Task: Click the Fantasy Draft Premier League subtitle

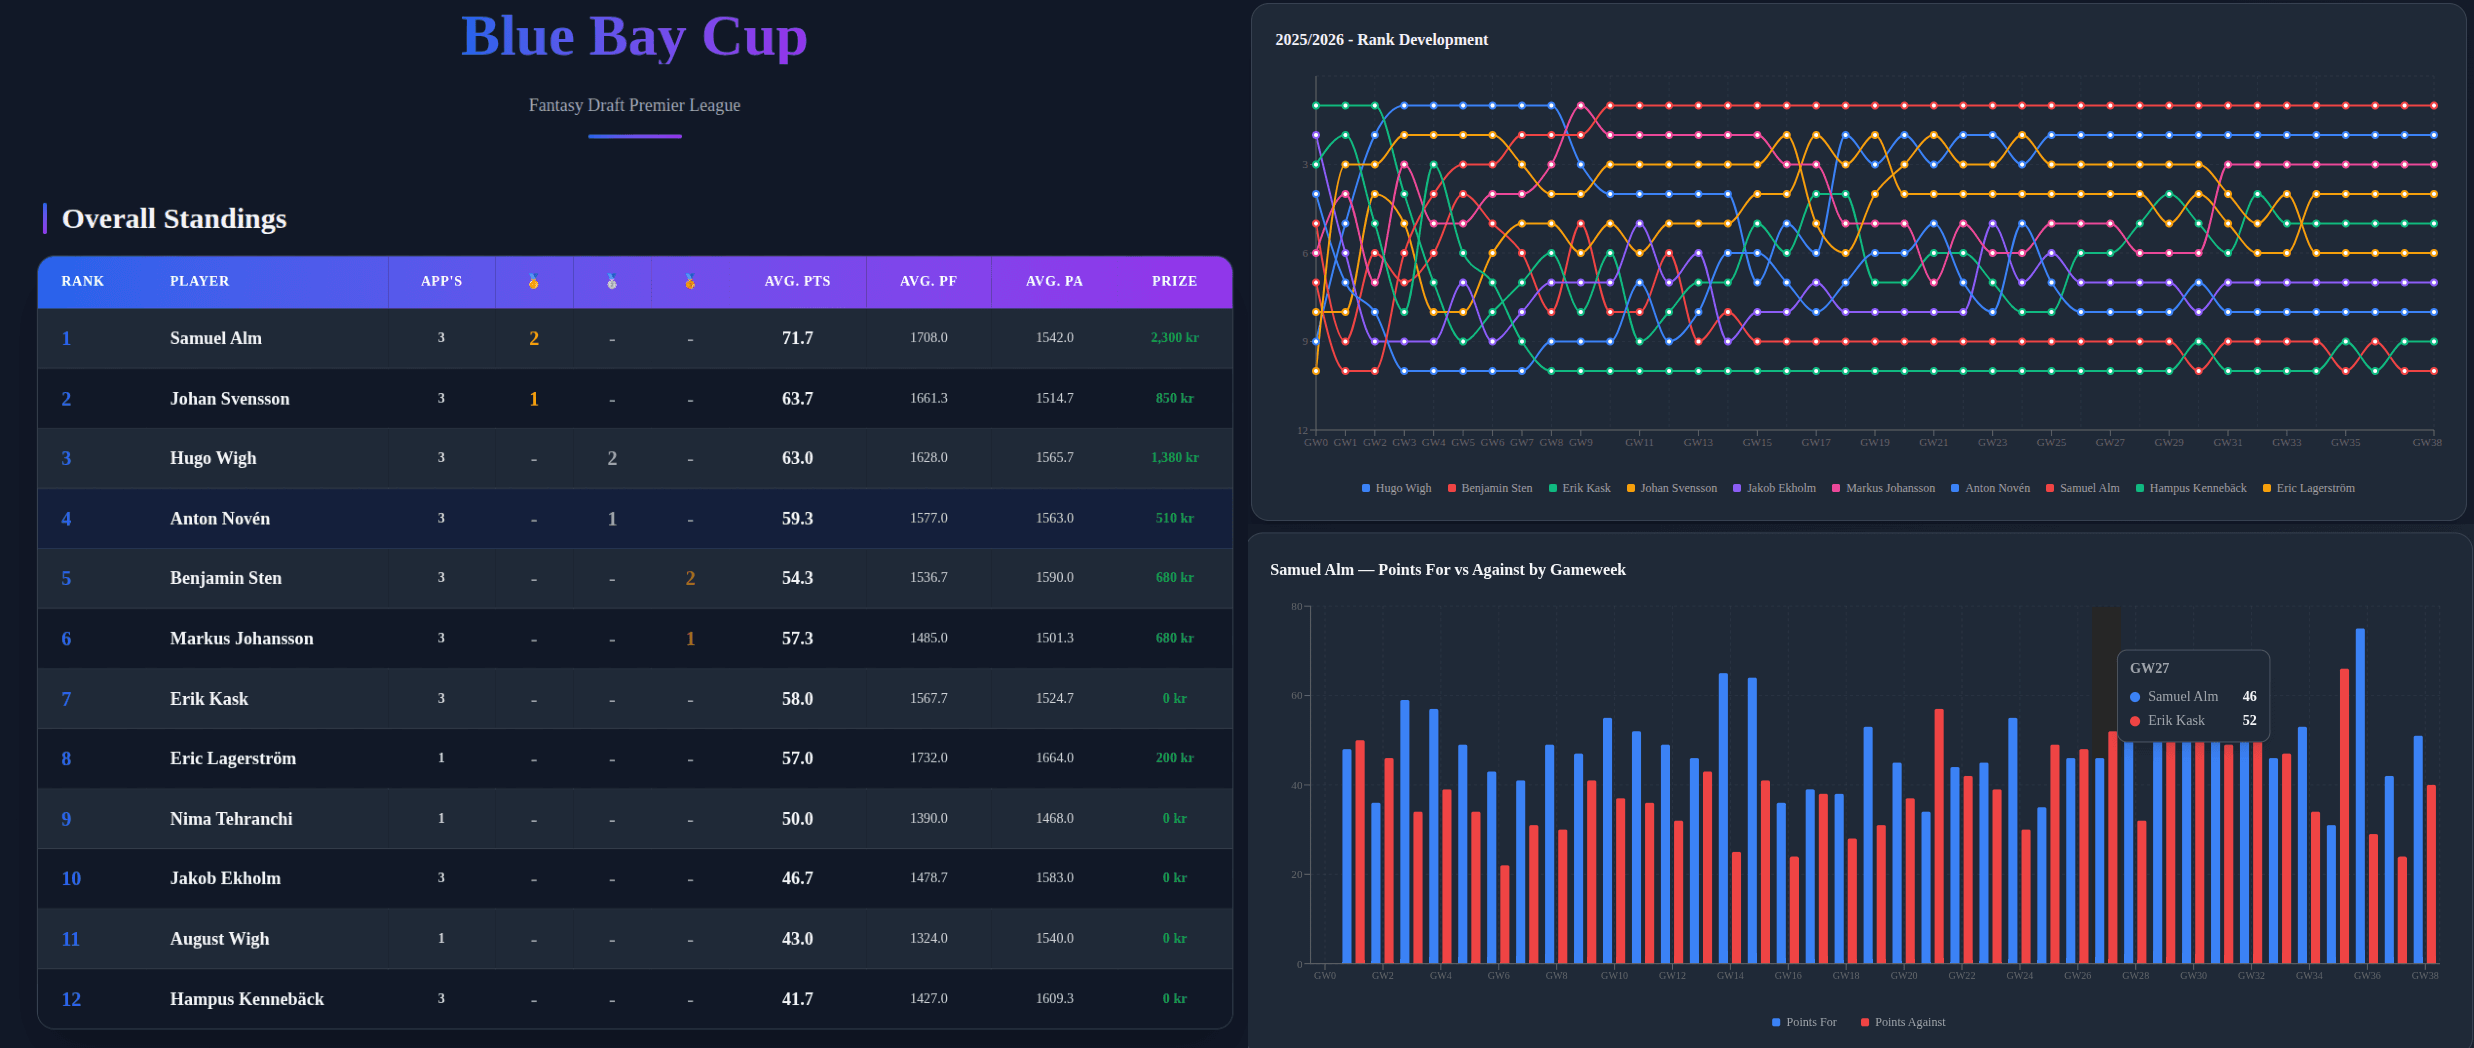Action: click(634, 105)
